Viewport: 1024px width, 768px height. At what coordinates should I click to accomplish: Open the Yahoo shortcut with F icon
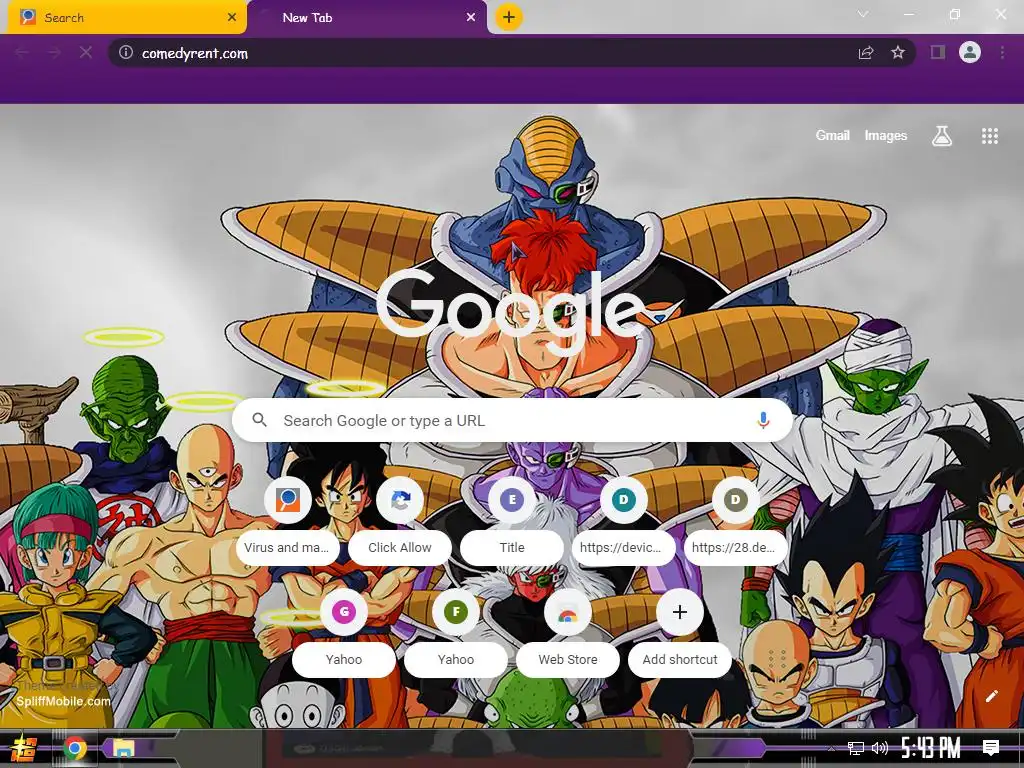[x=456, y=632]
